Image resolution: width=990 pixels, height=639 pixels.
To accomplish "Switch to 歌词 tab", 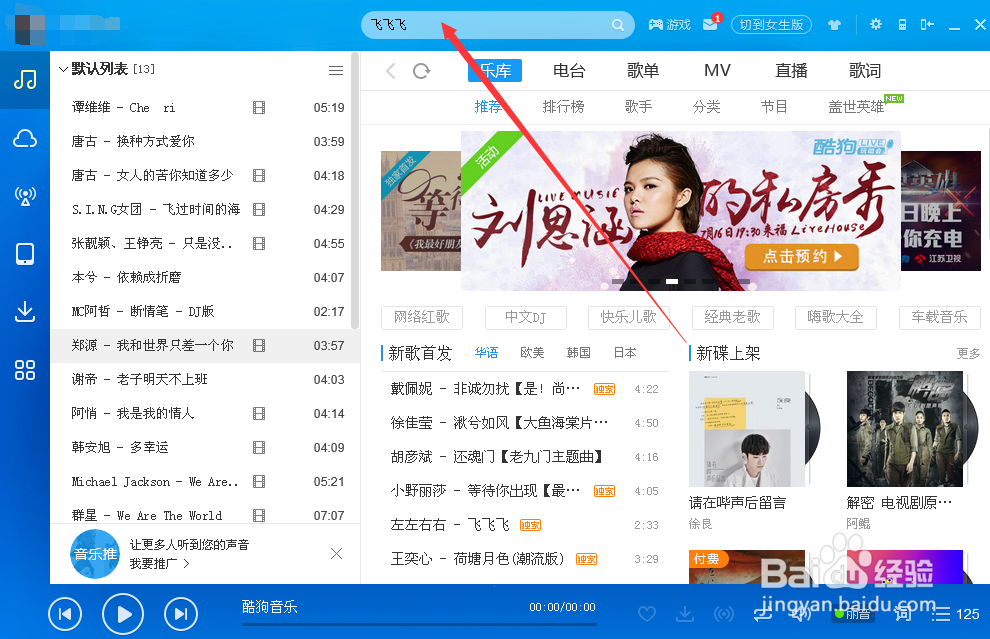I will coord(865,71).
